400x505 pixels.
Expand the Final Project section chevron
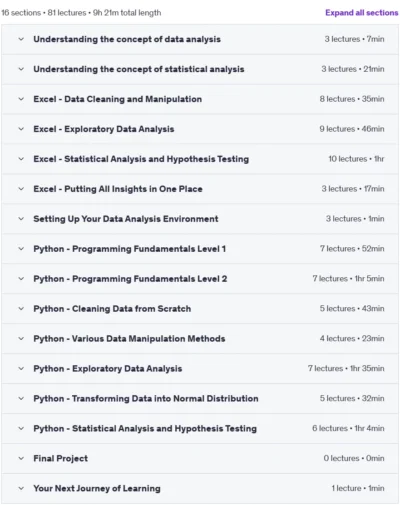pyautogui.click(x=21, y=458)
